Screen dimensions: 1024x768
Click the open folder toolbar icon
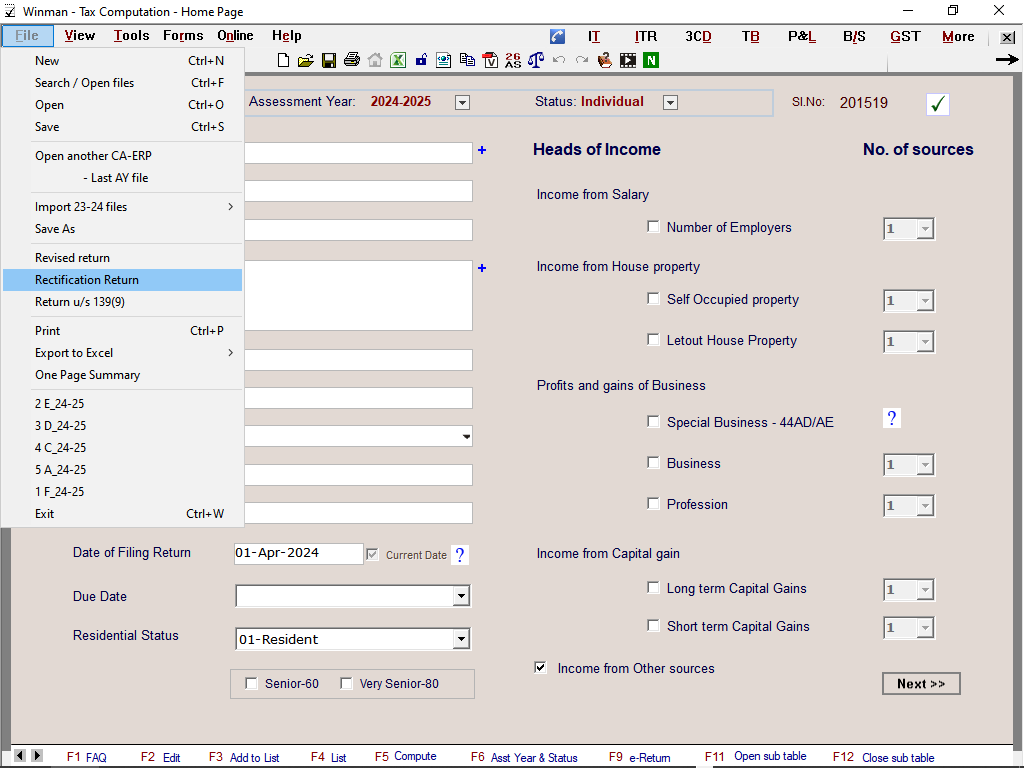(306, 60)
